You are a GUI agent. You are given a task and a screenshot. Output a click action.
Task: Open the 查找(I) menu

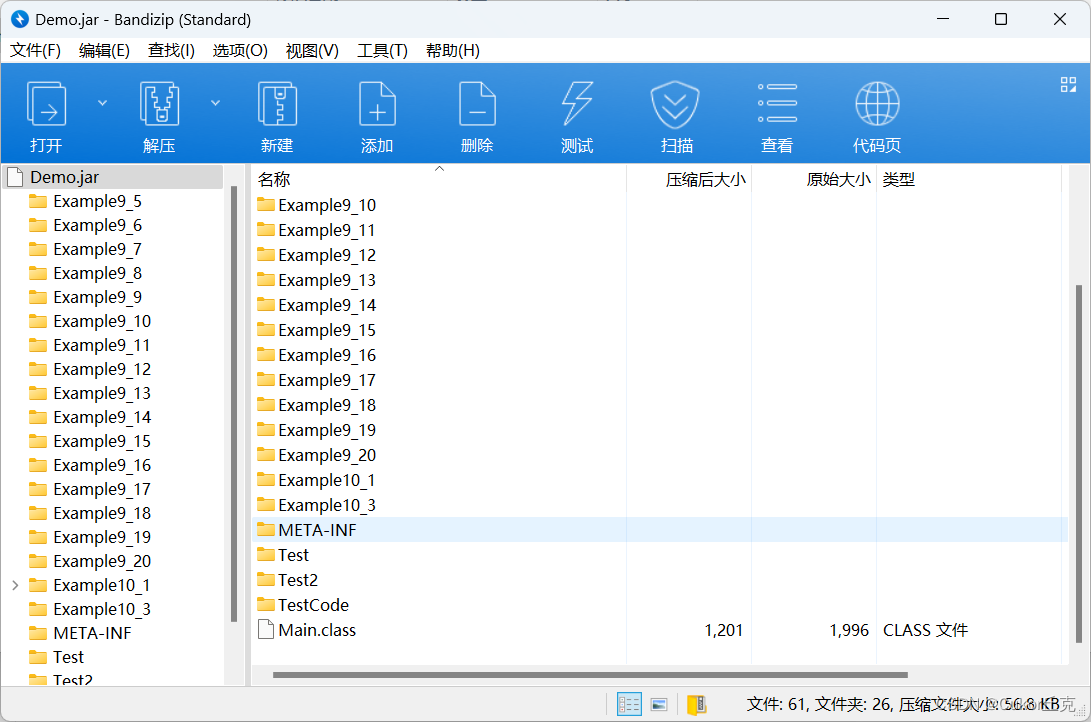point(171,51)
